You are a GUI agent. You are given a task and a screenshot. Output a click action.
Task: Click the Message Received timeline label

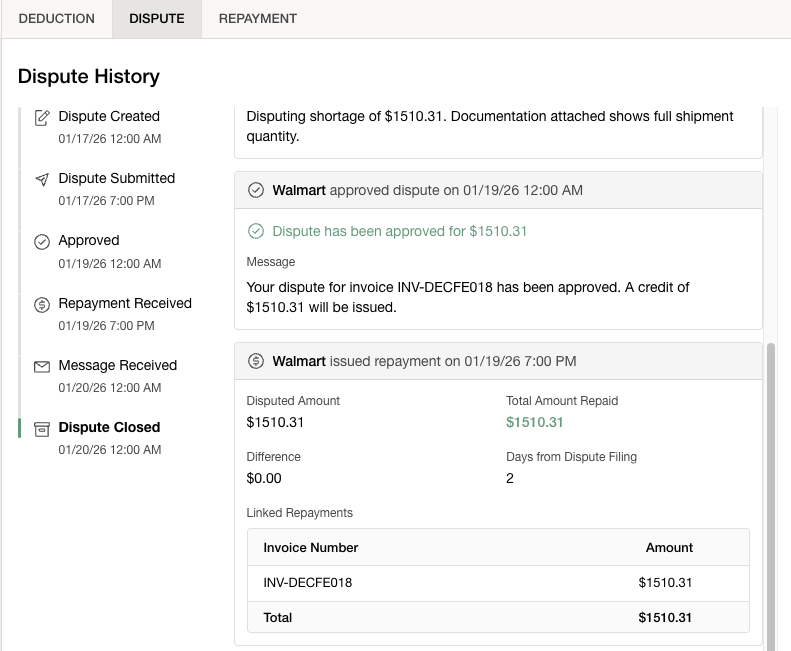(x=117, y=366)
